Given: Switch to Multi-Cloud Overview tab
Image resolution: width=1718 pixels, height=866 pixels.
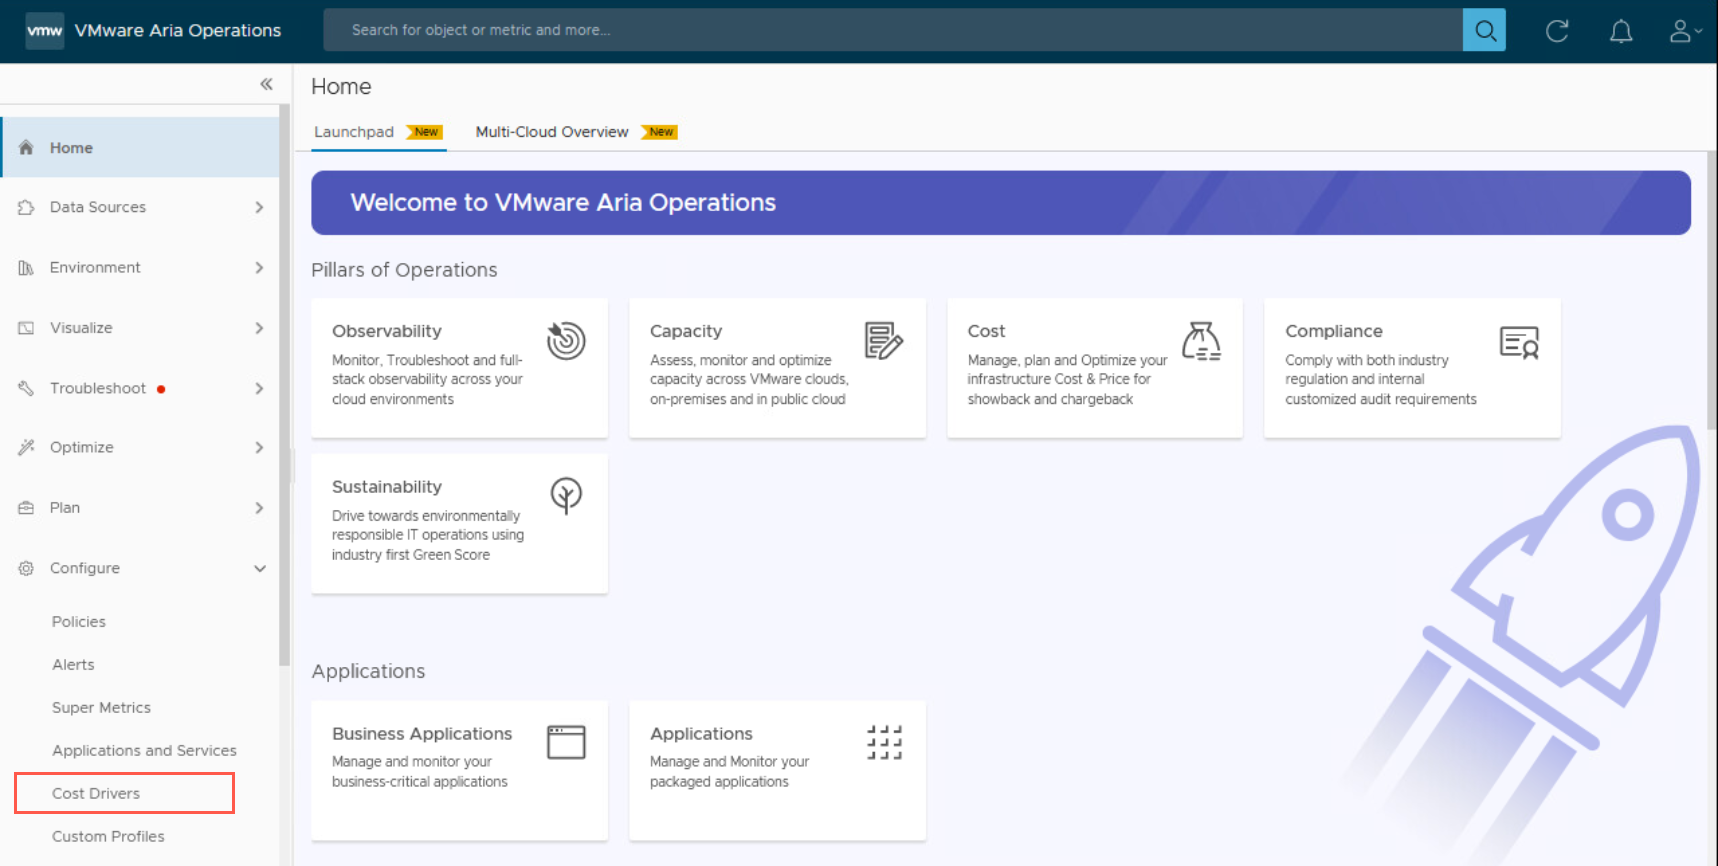Looking at the screenshot, I should 552,132.
